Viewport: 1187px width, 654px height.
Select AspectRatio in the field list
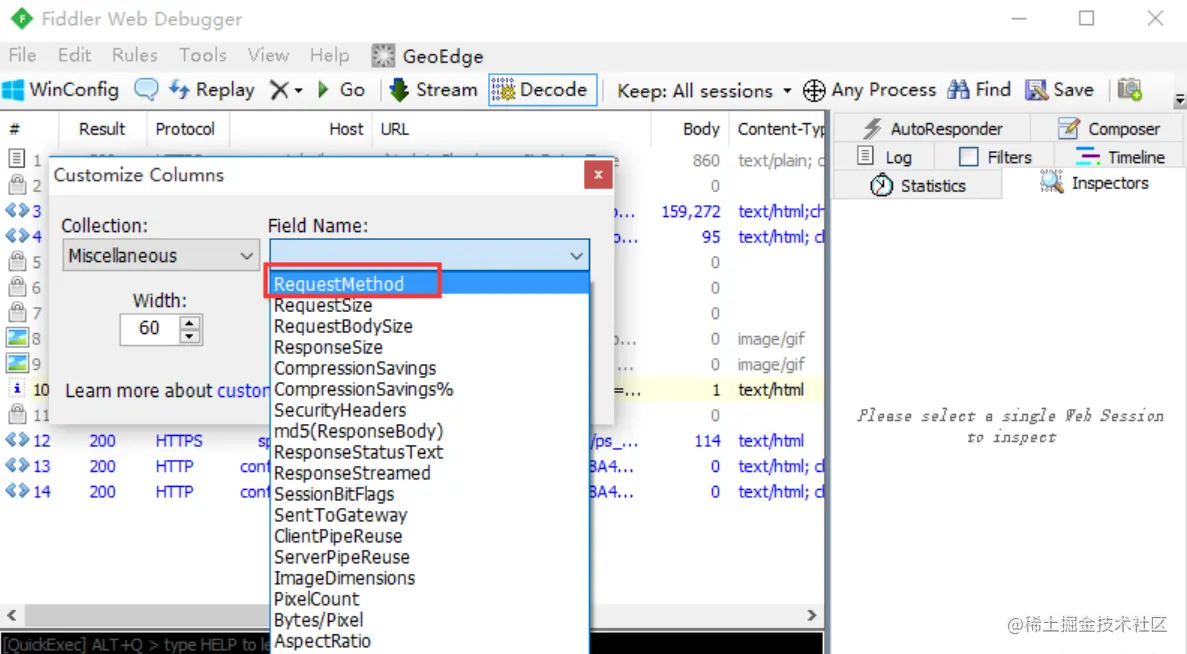(x=429, y=641)
